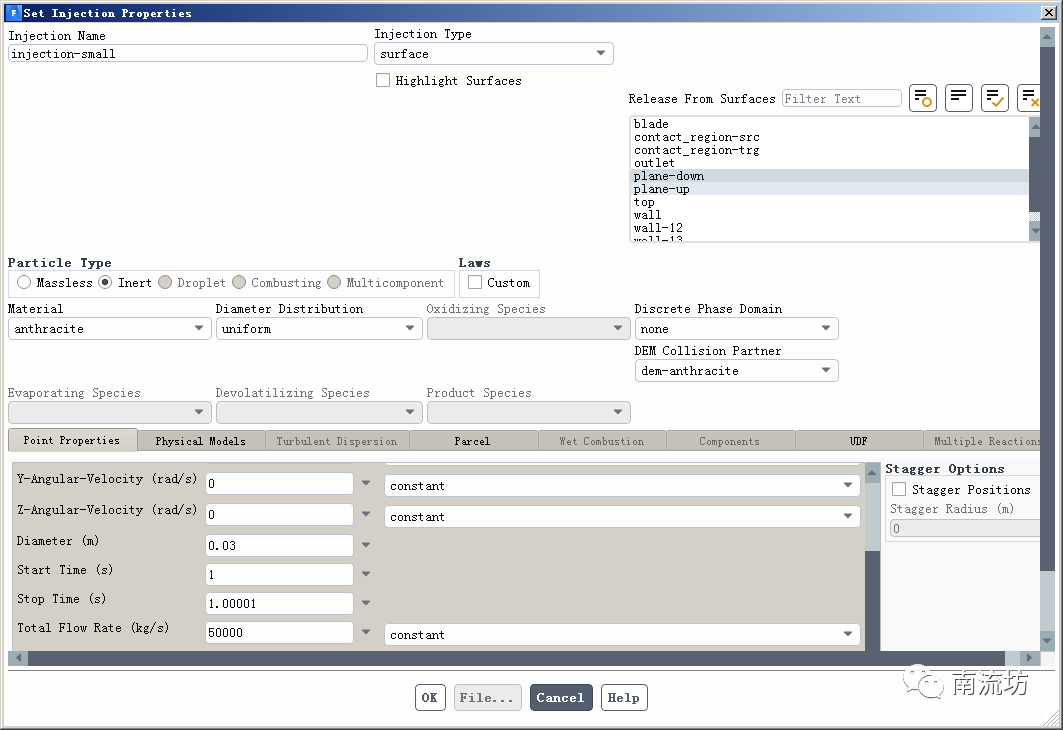Open the Injection Type dropdown
Image resolution: width=1063 pixels, height=730 pixels.
(x=494, y=54)
